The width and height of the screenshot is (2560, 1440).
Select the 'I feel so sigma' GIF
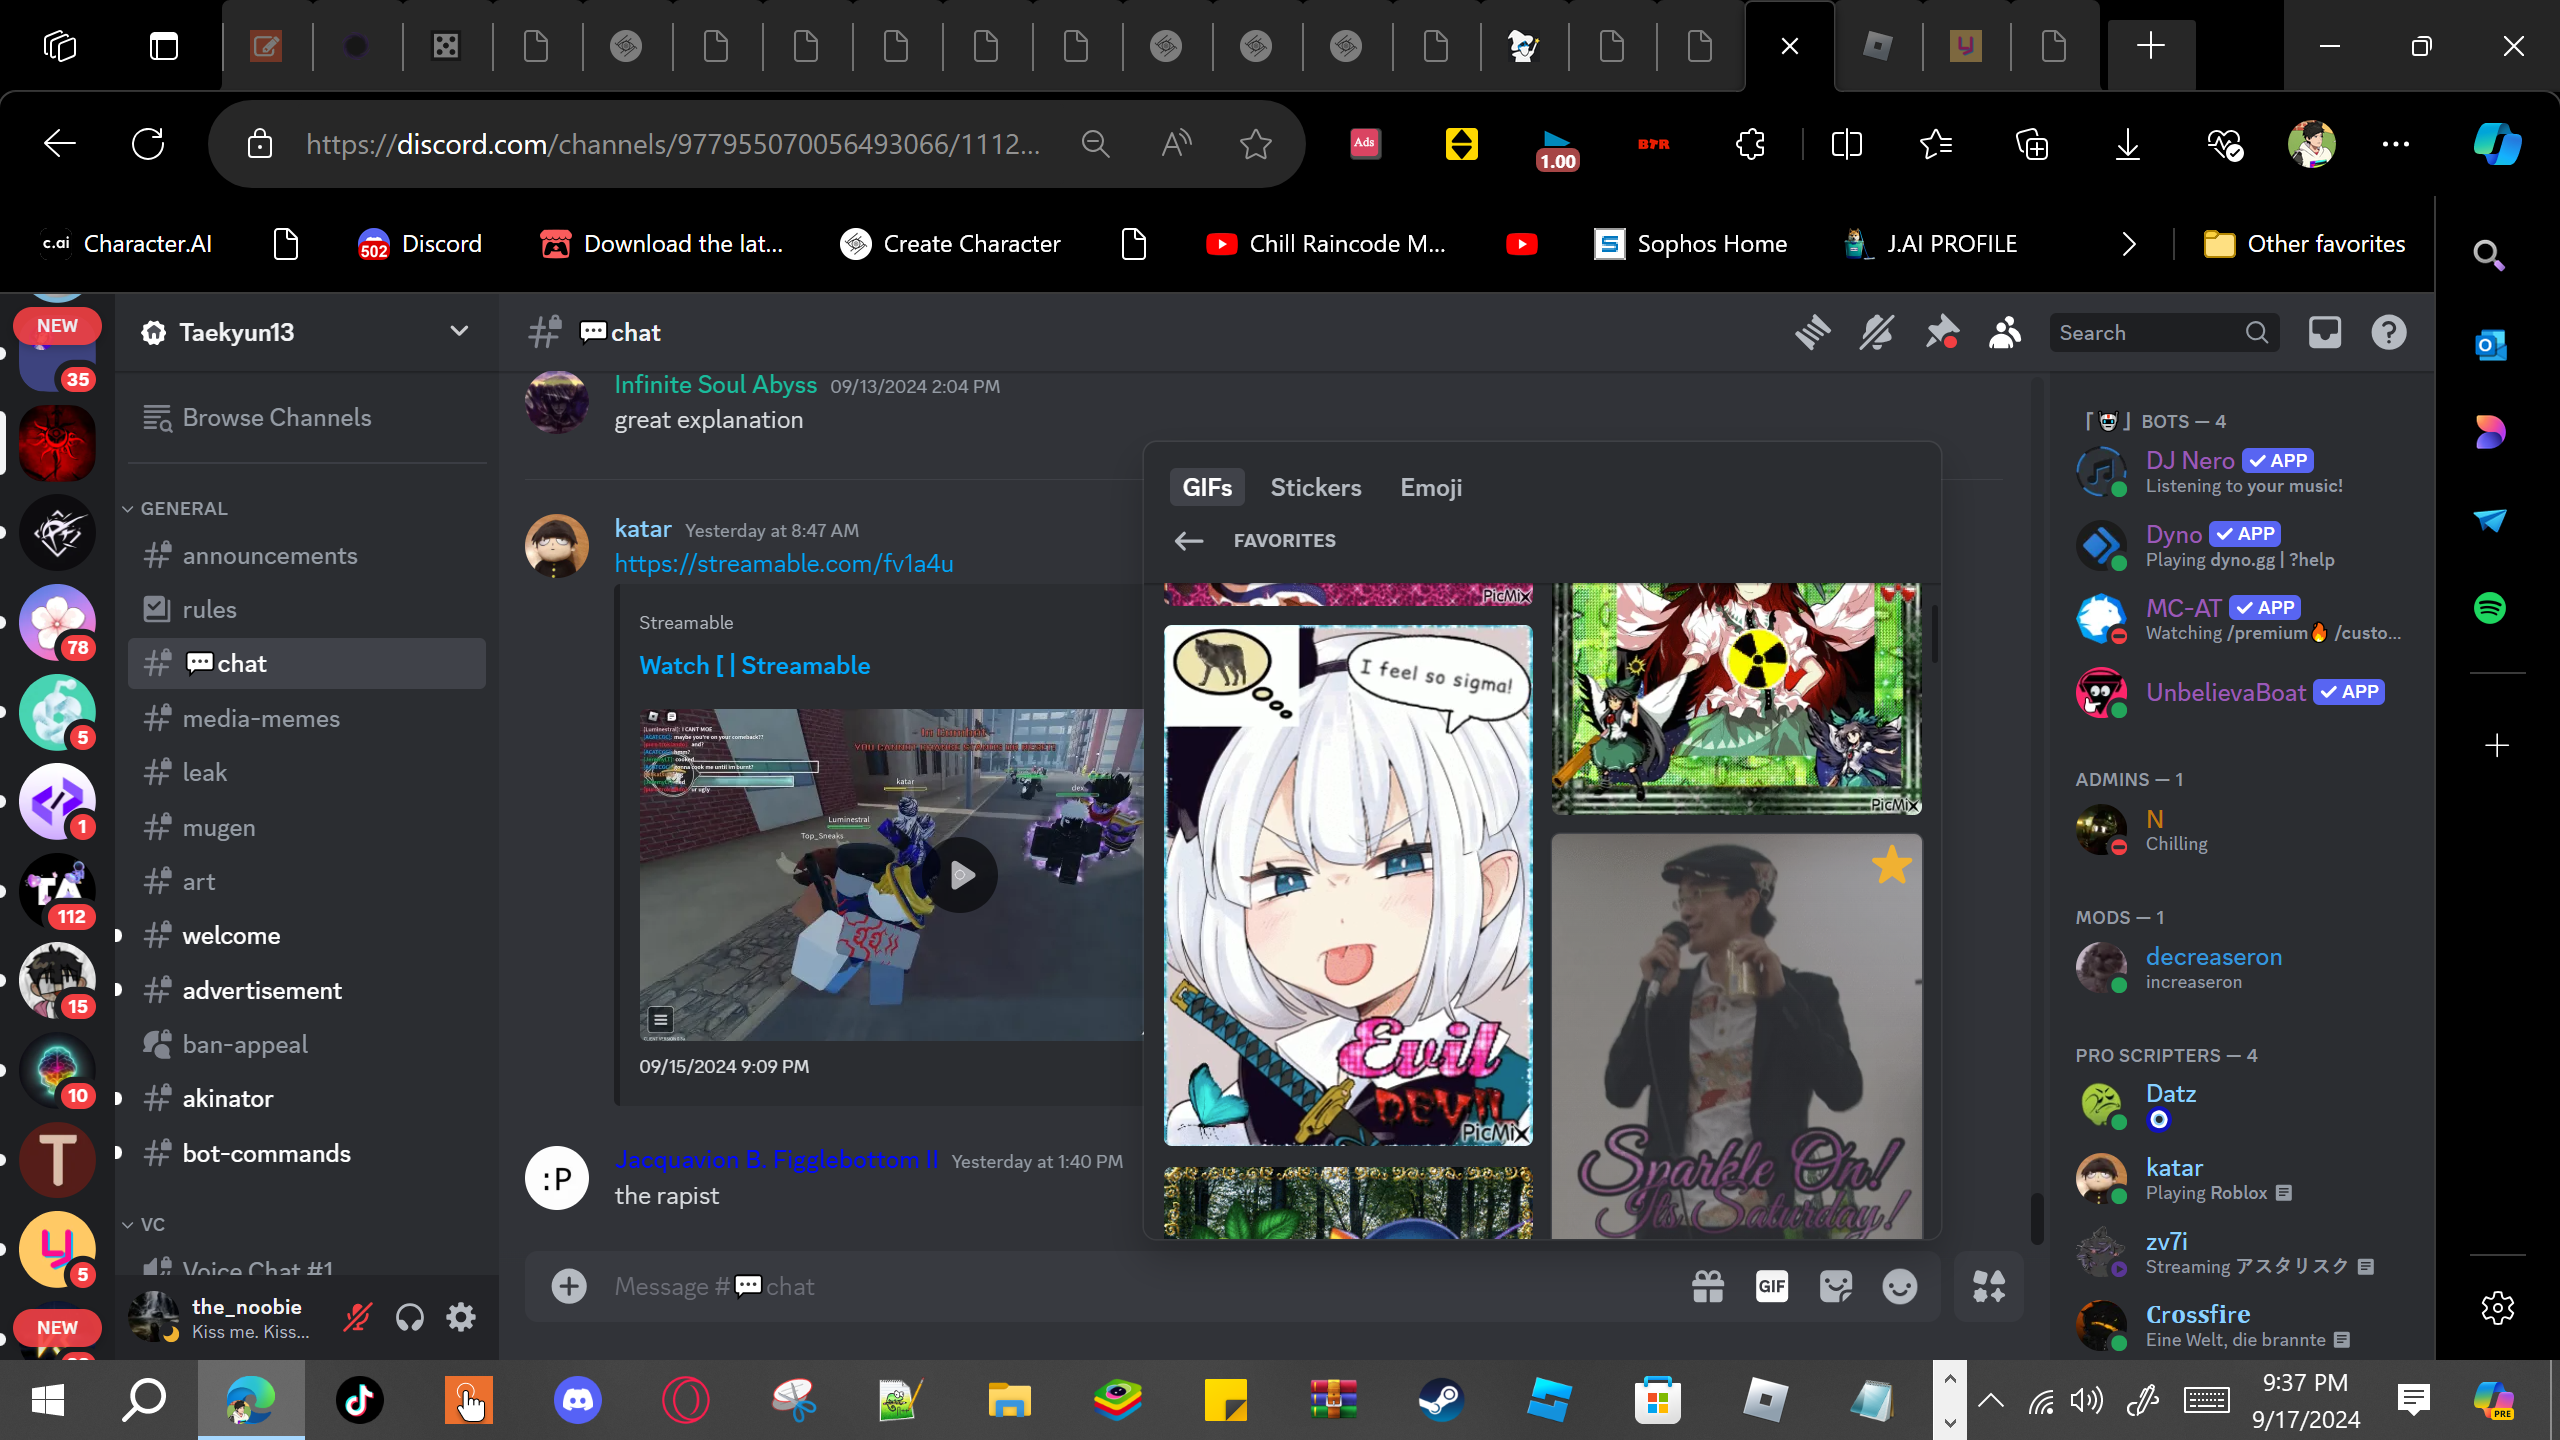coord(1347,885)
